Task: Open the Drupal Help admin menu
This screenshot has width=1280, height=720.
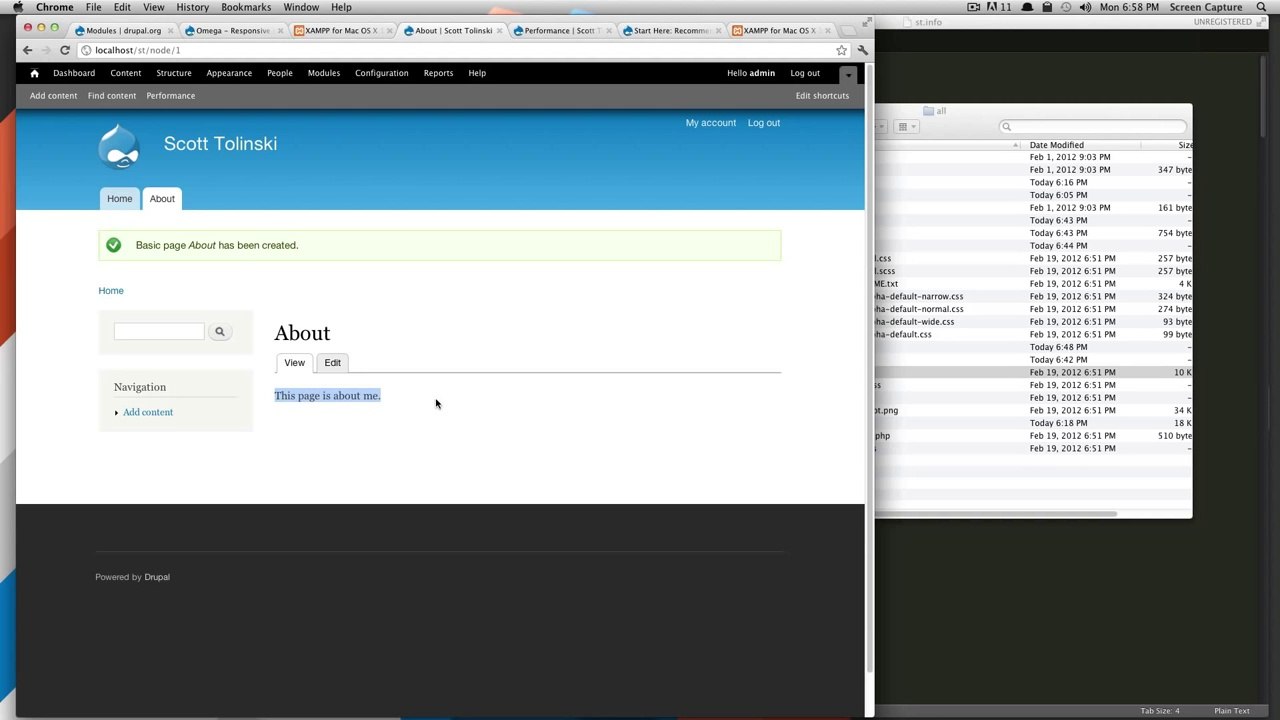Action: click(x=477, y=73)
